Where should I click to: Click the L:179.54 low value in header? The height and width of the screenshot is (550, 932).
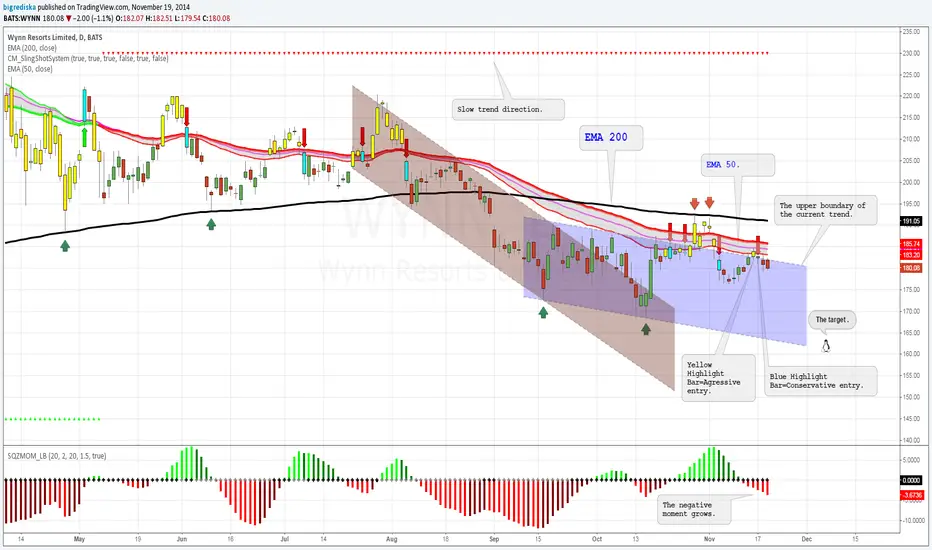click(x=188, y=18)
